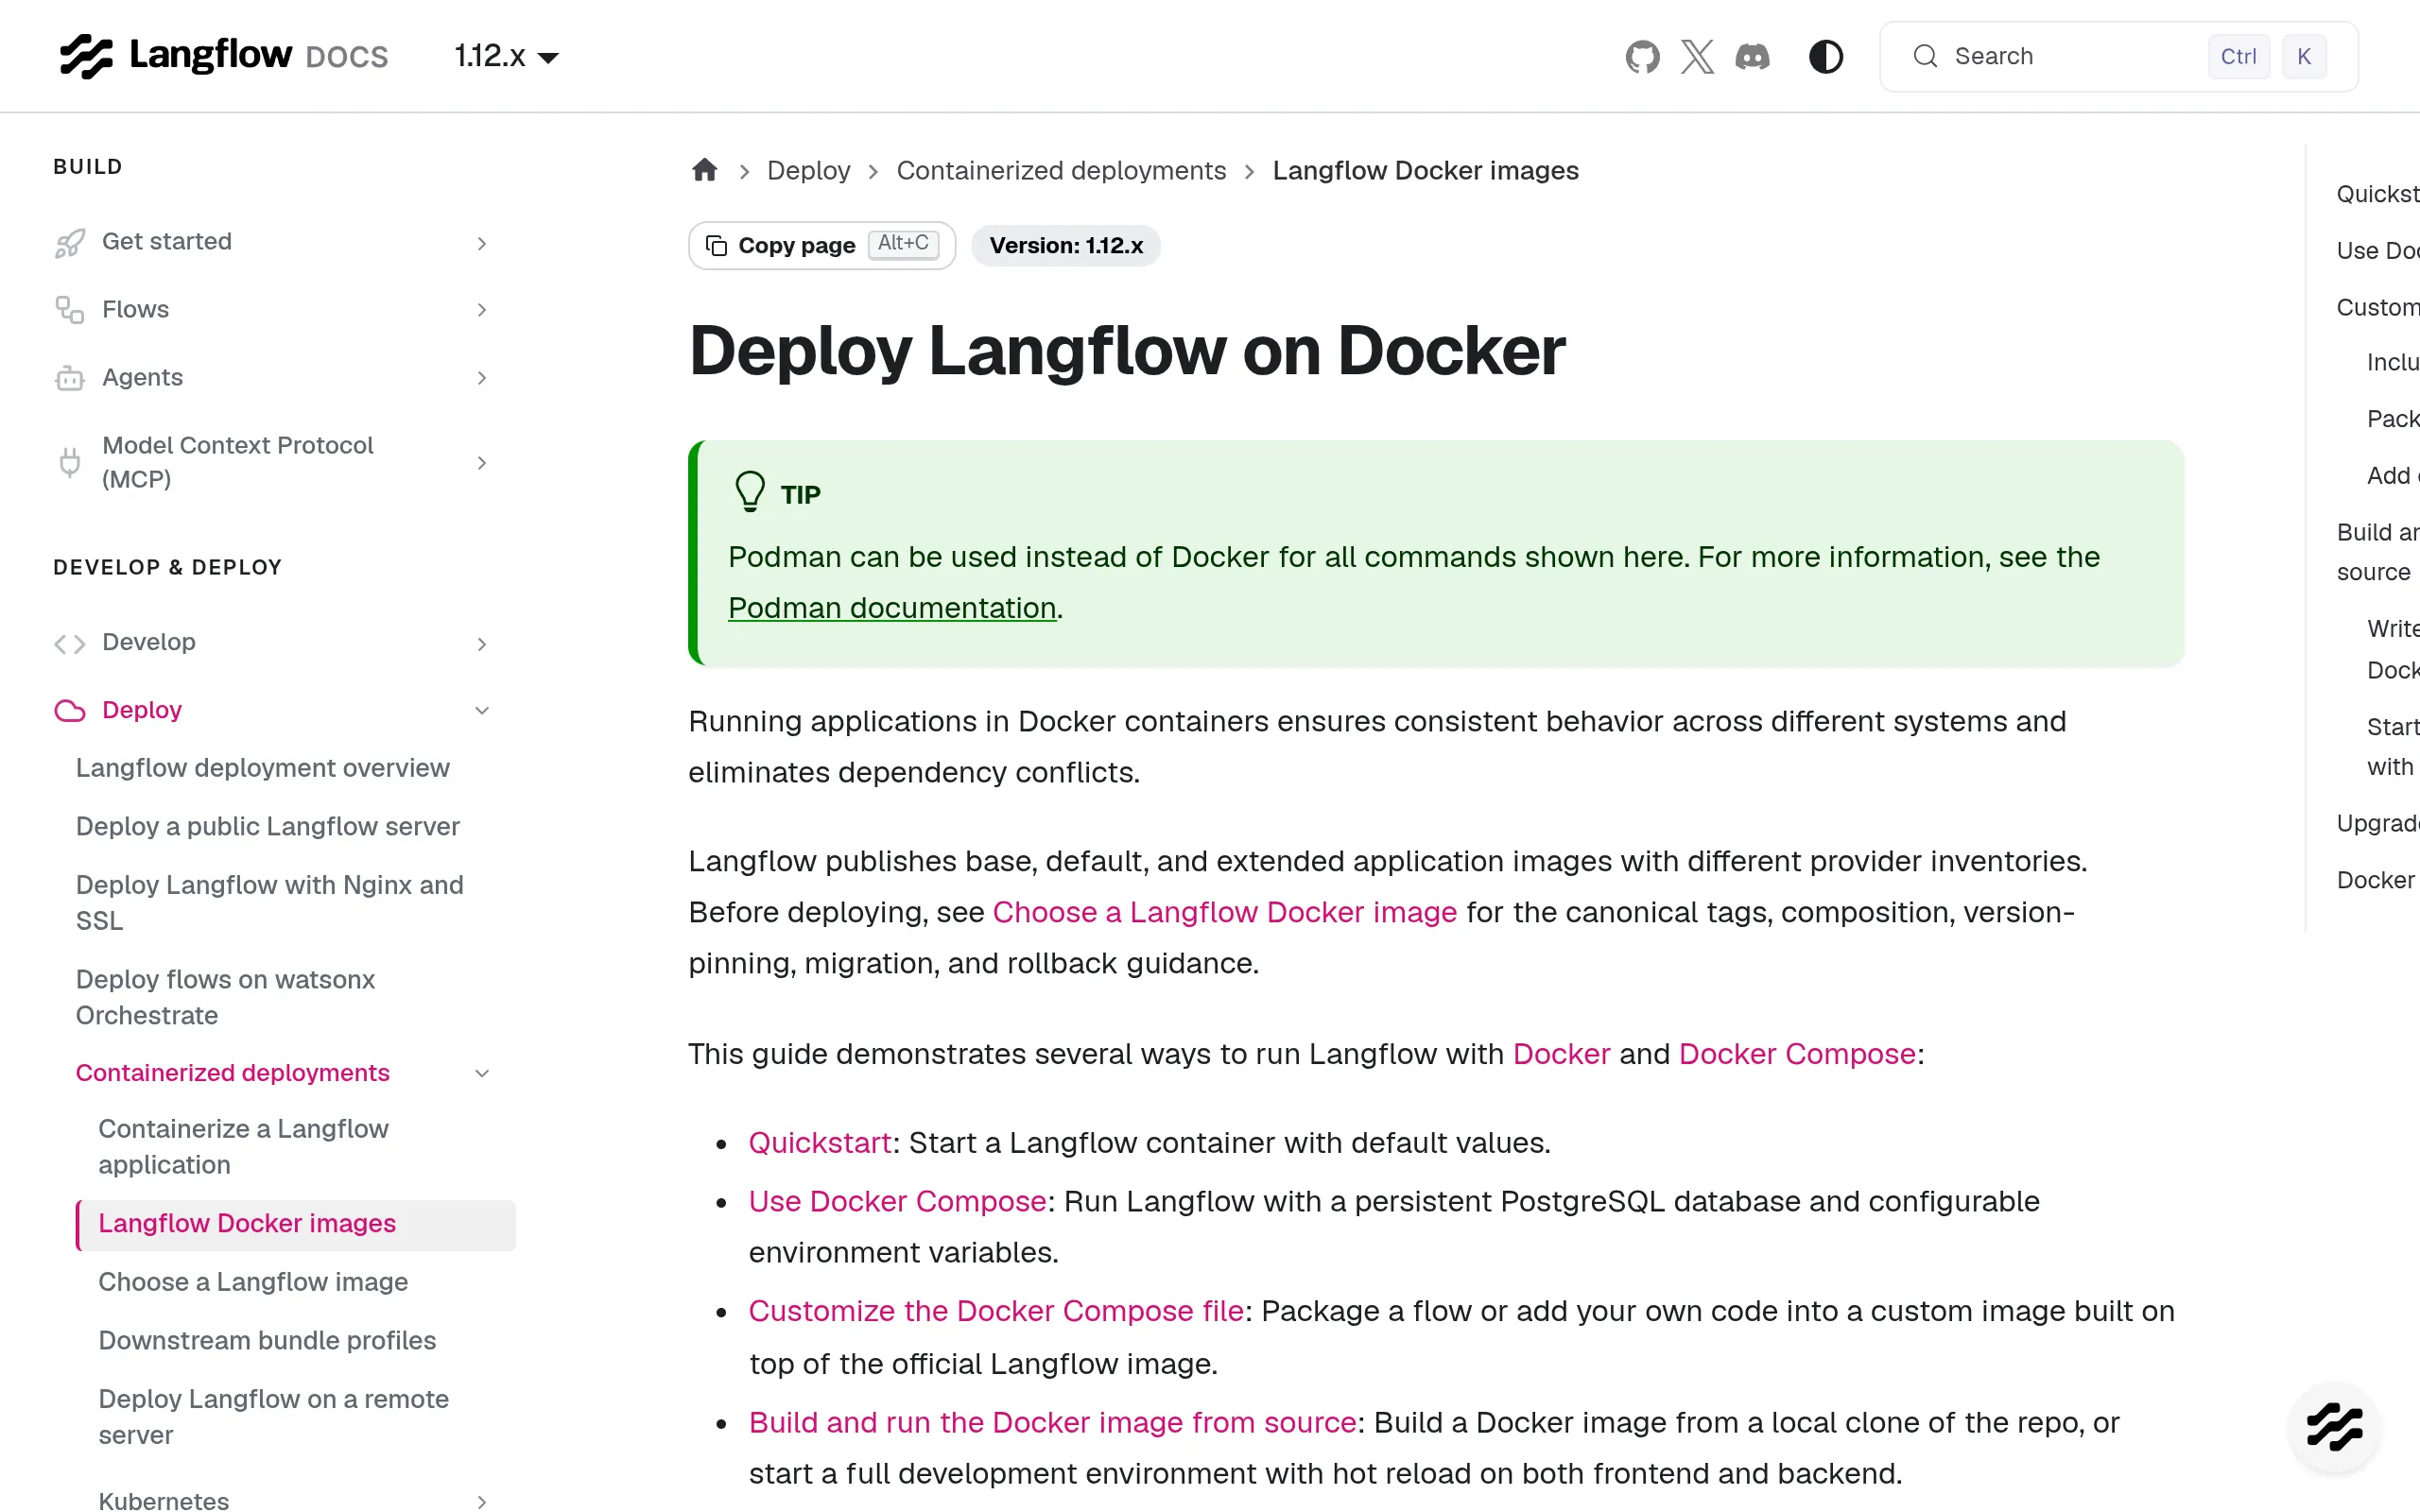2420x1512 pixels.
Task: Open Deploy a public Langflow server
Action: pyautogui.click(x=268, y=827)
